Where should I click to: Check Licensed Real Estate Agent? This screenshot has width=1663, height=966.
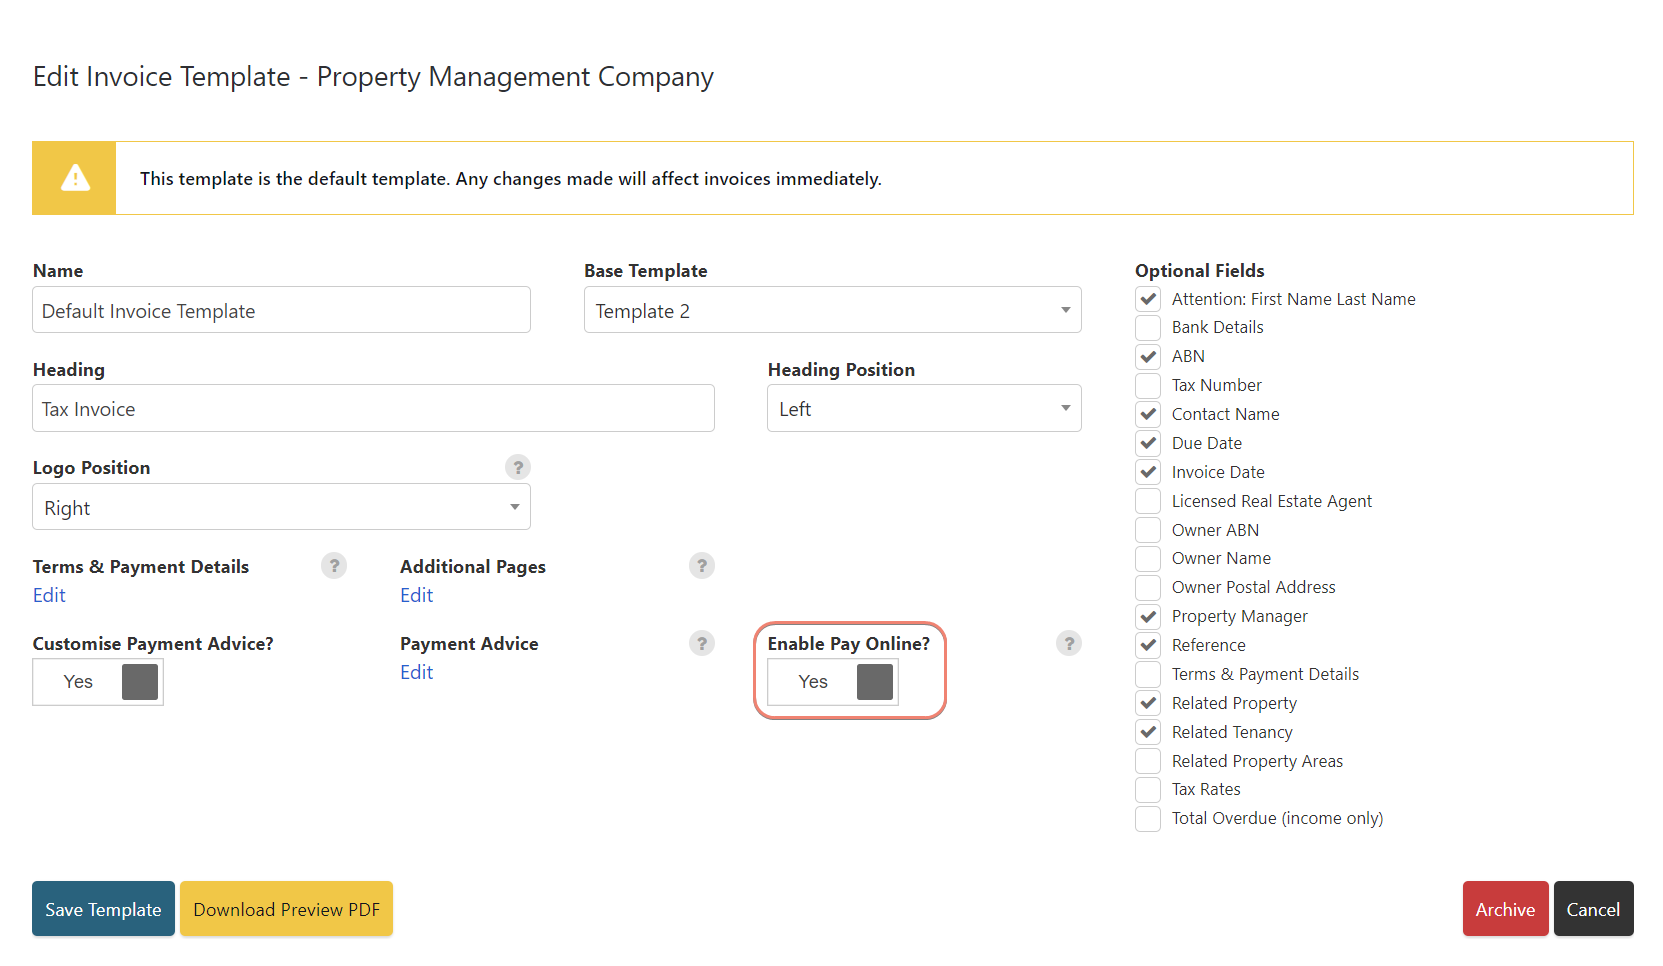click(1148, 501)
